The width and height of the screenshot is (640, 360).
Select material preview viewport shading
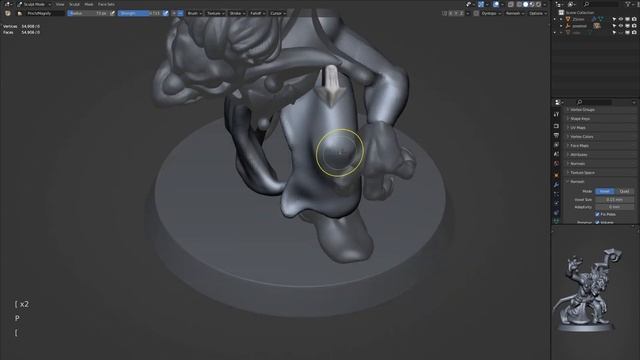pyautogui.click(x=532, y=4)
